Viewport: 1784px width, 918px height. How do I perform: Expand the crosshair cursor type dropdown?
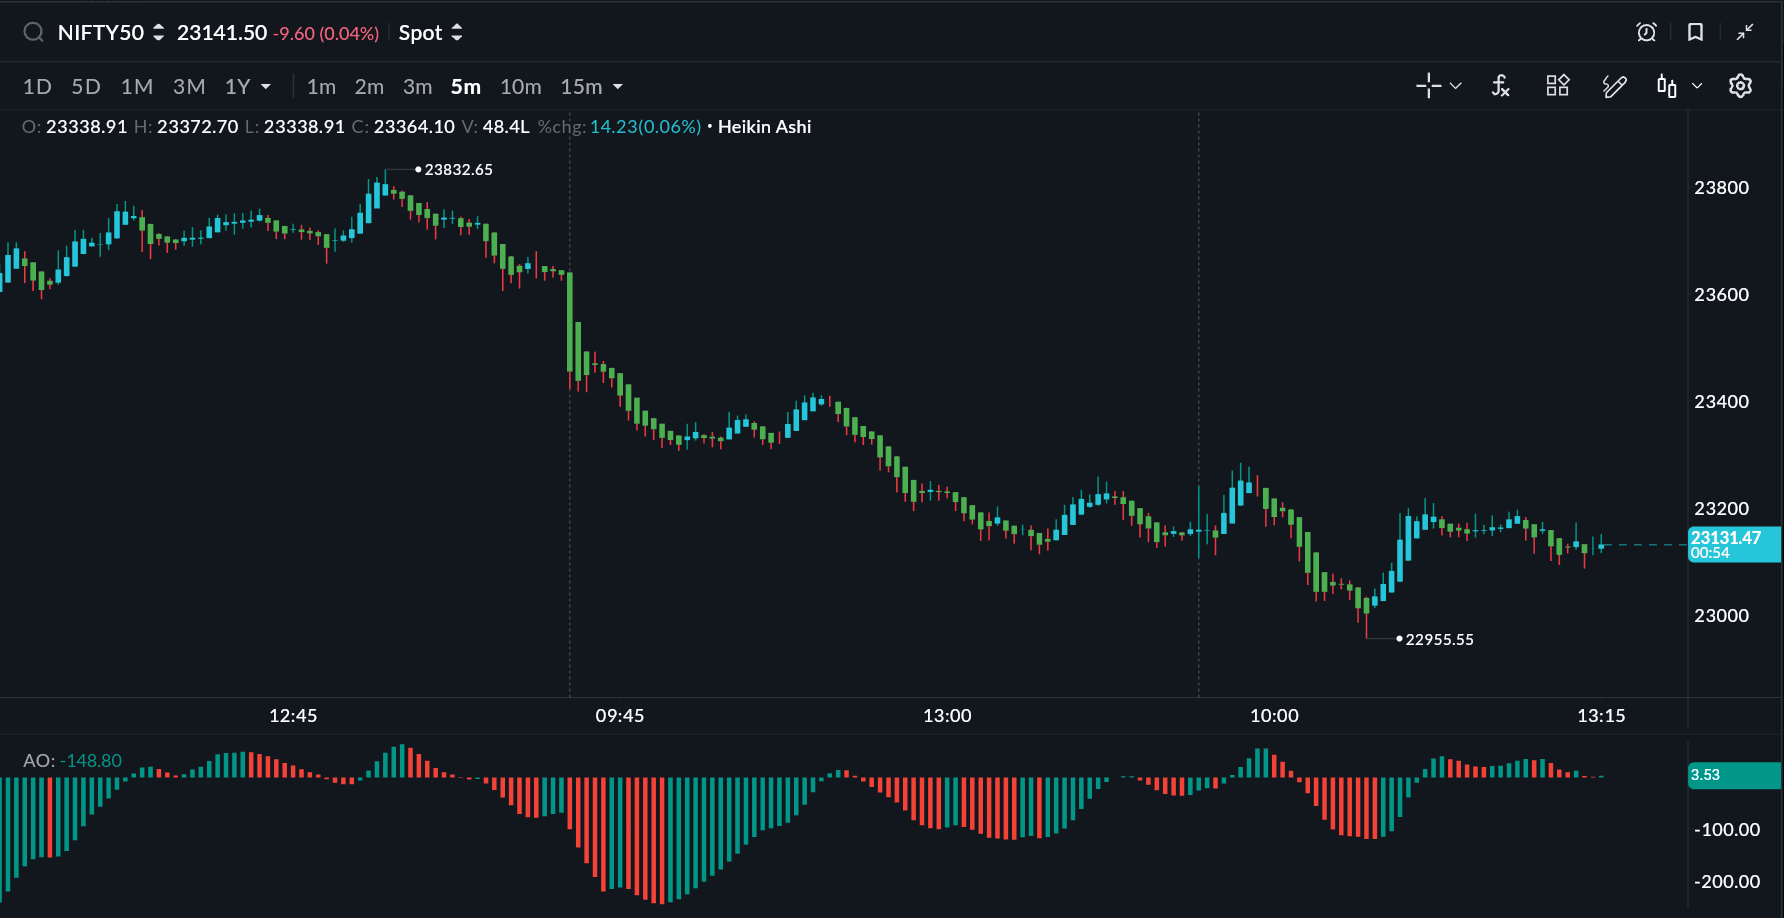pos(1456,87)
